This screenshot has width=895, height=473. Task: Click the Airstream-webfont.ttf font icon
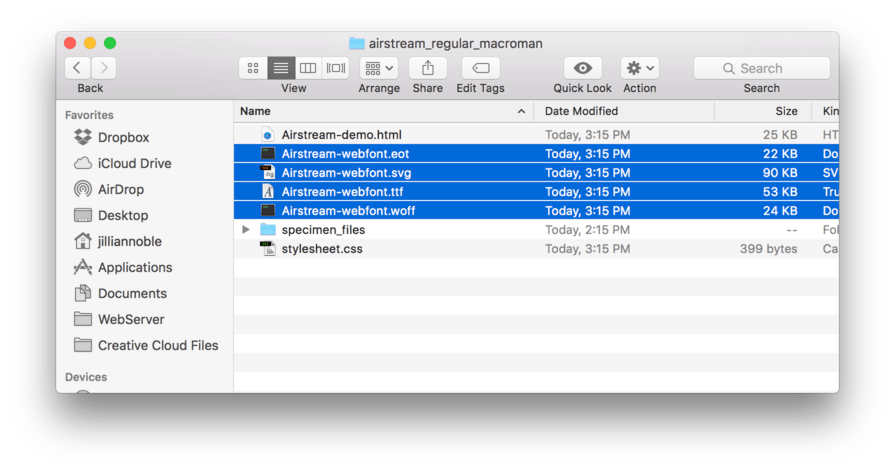pos(267,192)
